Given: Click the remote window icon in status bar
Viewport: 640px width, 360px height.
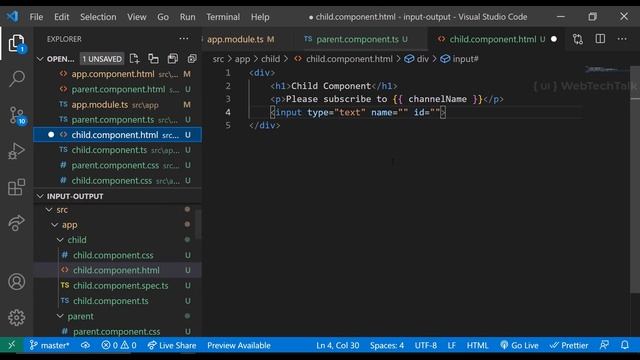Looking at the screenshot, I should click(x=12, y=345).
